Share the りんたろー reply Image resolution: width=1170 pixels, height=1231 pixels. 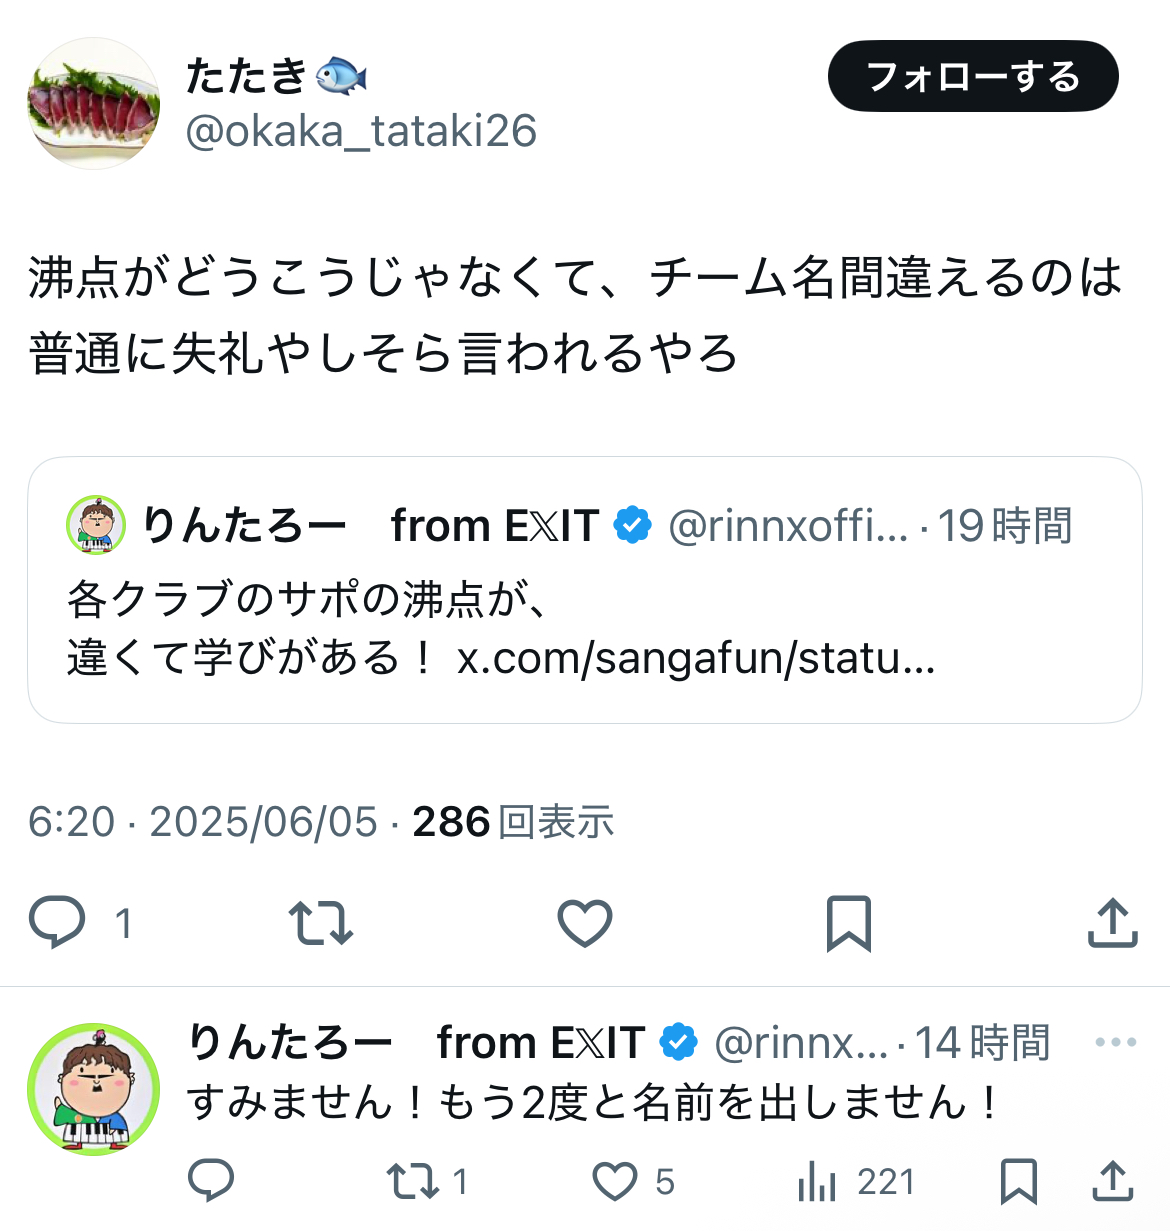1112,1181
